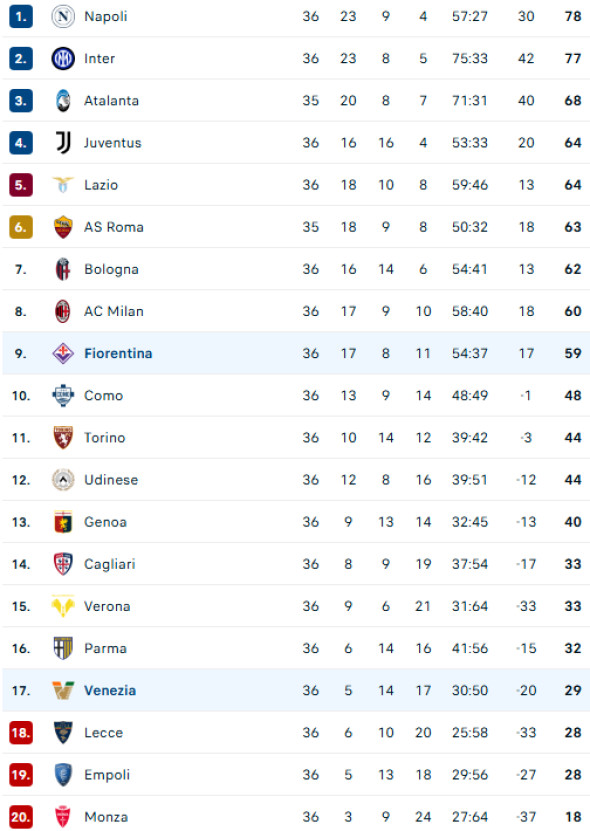Click the AC Milan badge icon
Viewport: 590px width, 831px height.
point(63,311)
